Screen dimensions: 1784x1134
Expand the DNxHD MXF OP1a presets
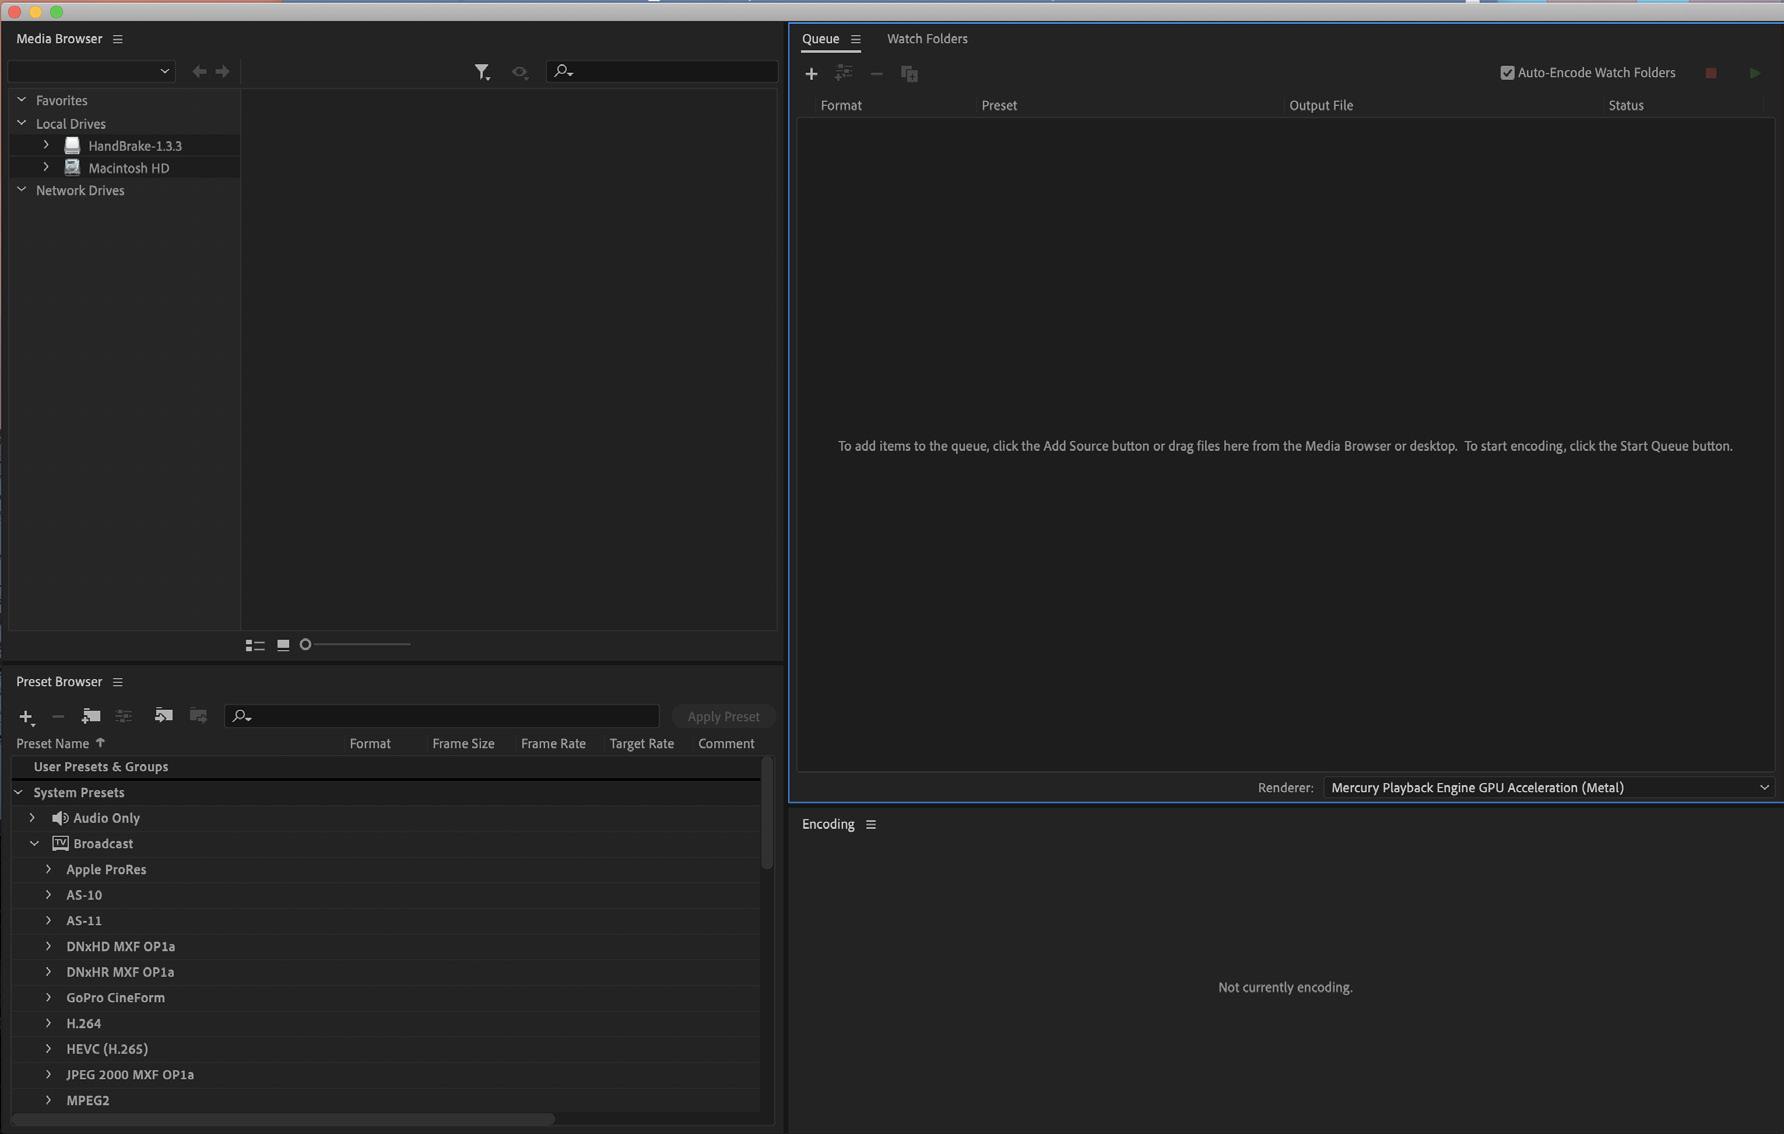(x=48, y=946)
